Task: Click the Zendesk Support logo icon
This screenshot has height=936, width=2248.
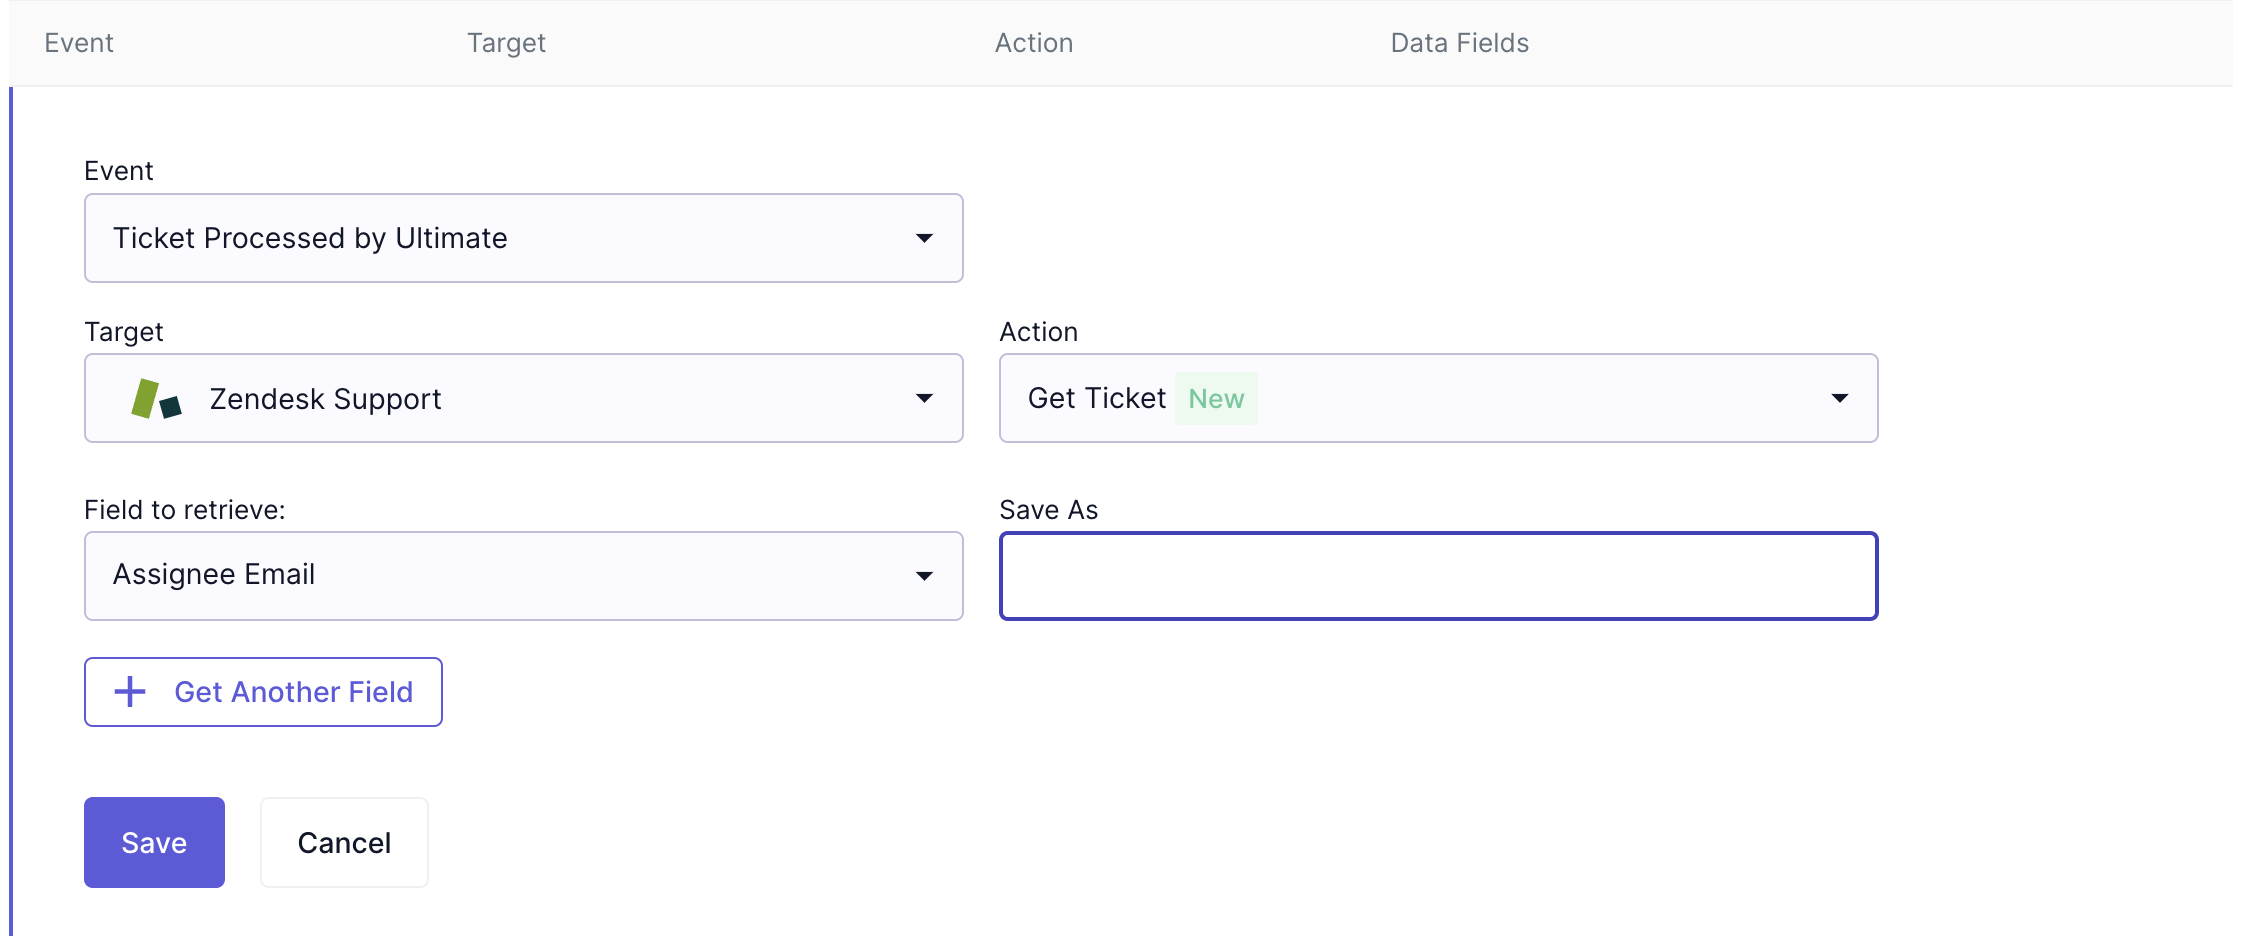Action: [x=156, y=399]
